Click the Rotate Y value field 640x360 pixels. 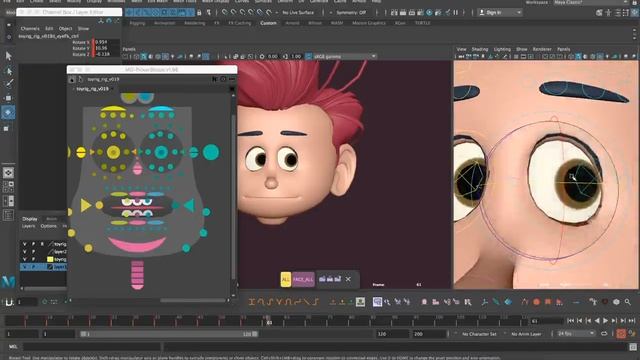pos(107,48)
